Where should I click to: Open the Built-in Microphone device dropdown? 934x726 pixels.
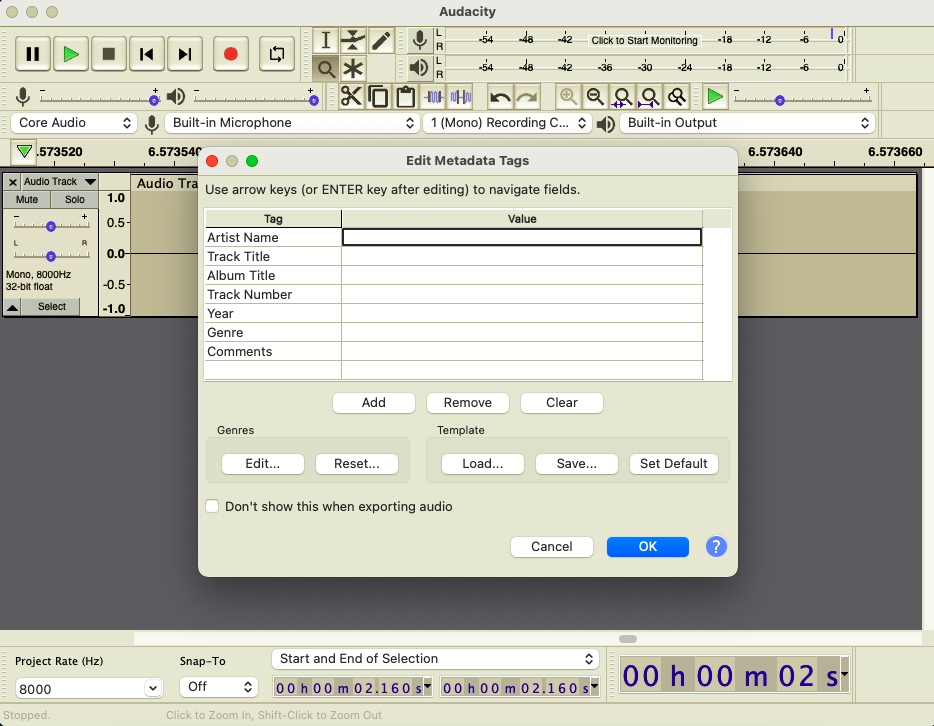tap(292, 123)
